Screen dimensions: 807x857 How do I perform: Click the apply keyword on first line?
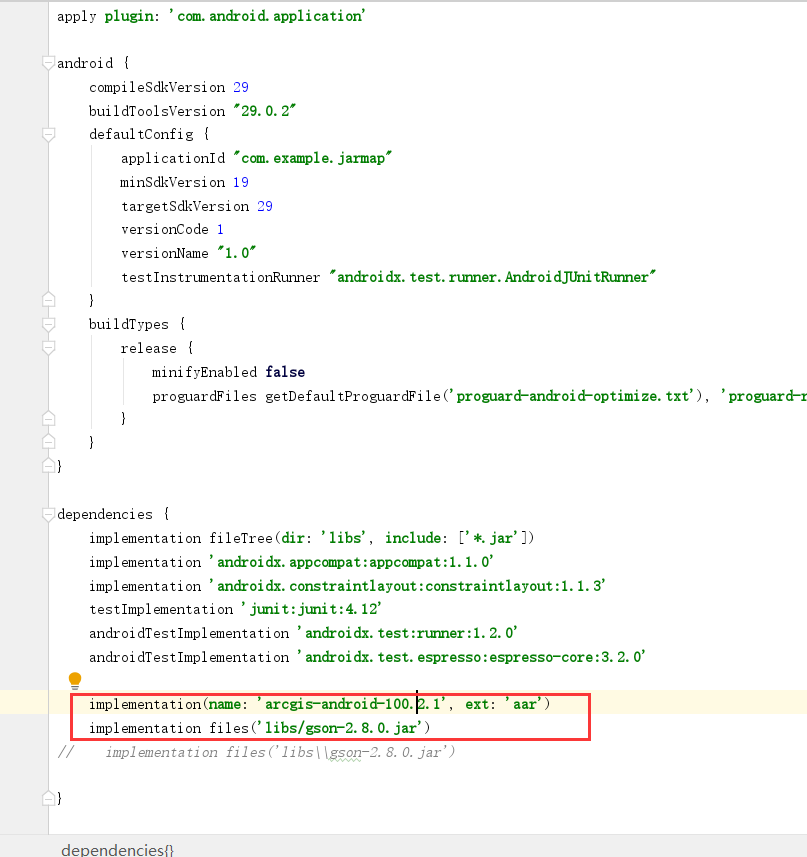[76, 17]
